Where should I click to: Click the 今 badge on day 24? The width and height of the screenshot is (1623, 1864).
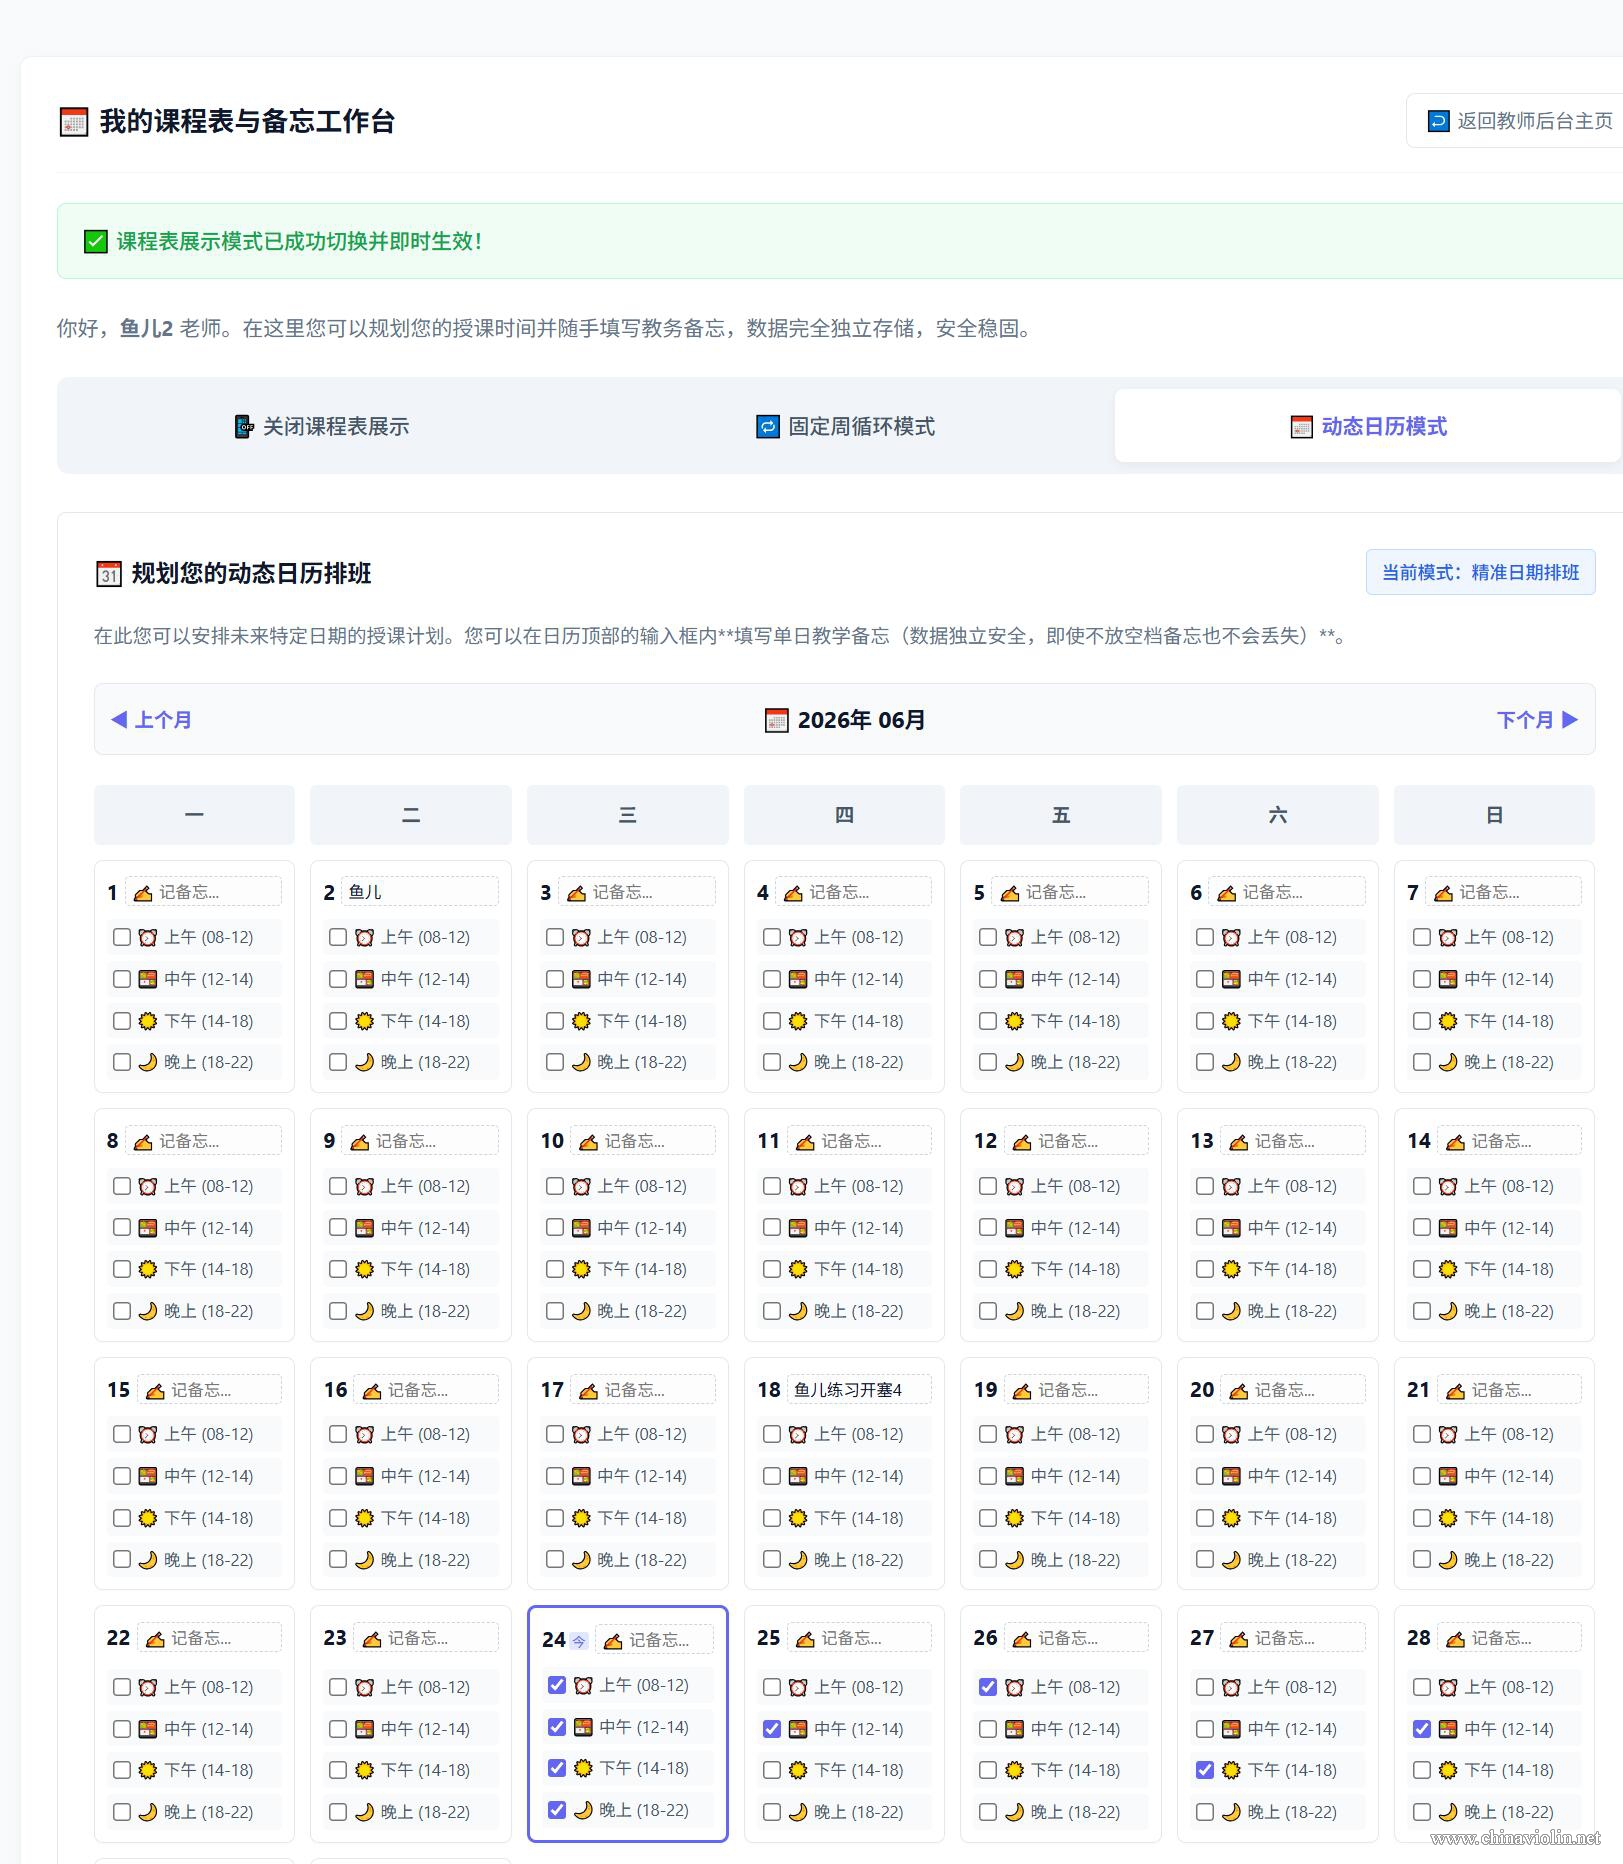coord(578,1641)
